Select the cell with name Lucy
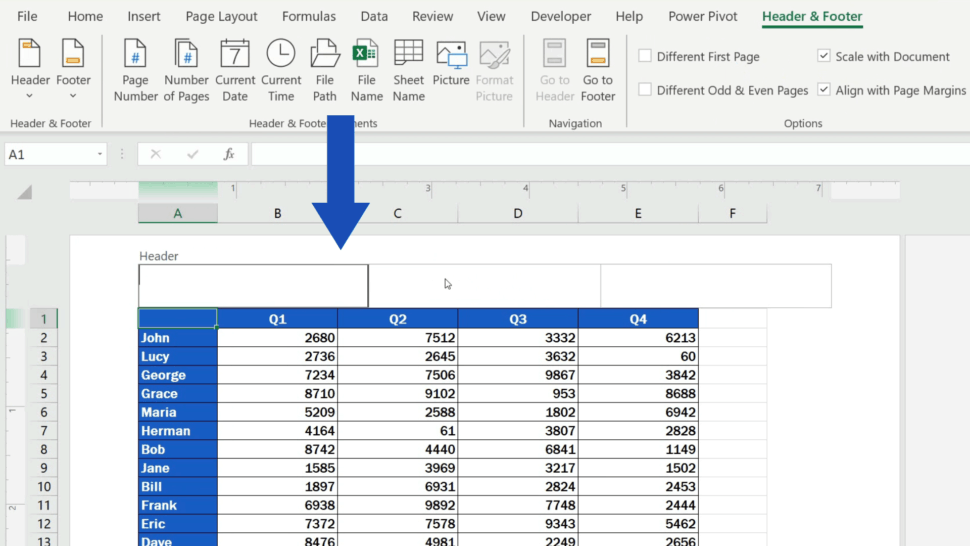Screen dimensions: 970x546 (x=178, y=356)
